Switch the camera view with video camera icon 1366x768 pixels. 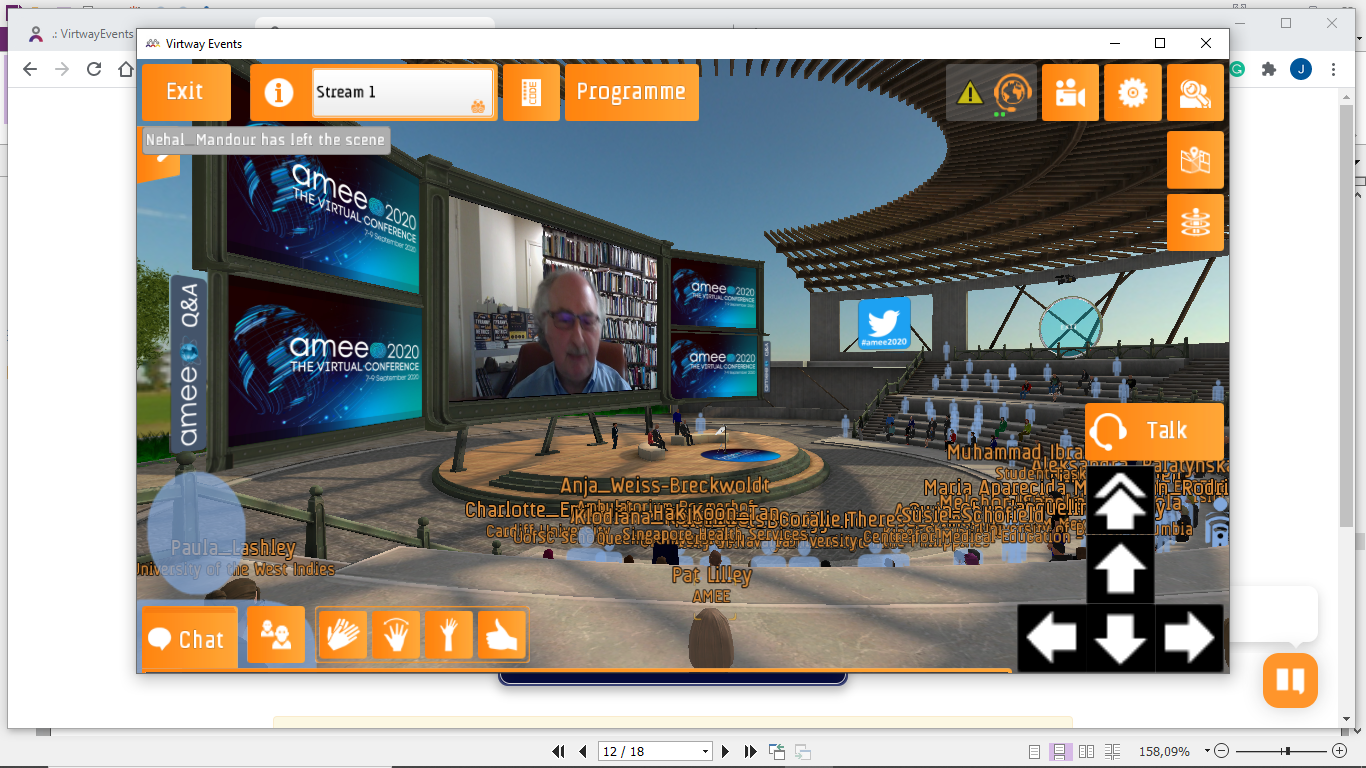(1070, 93)
